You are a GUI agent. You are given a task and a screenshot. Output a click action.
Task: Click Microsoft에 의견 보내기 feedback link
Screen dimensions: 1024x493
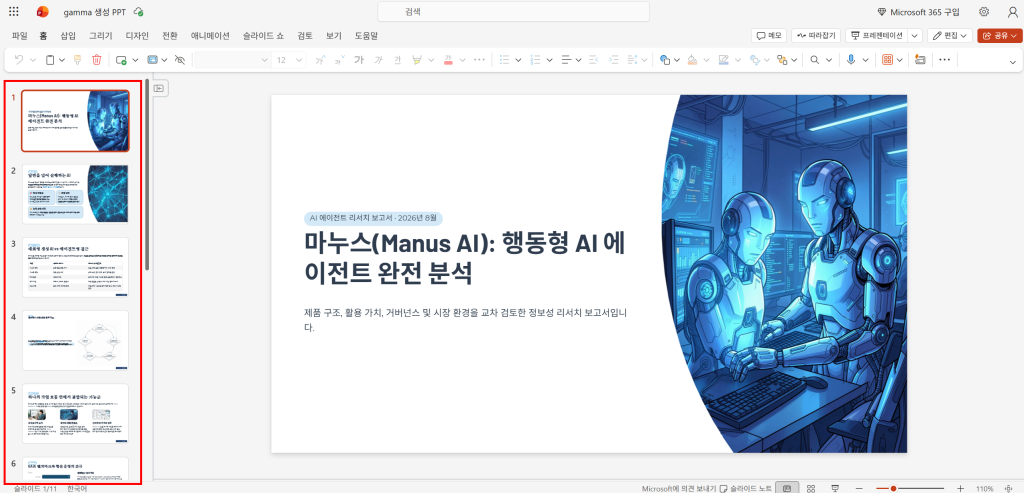click(x=679, y=488)
